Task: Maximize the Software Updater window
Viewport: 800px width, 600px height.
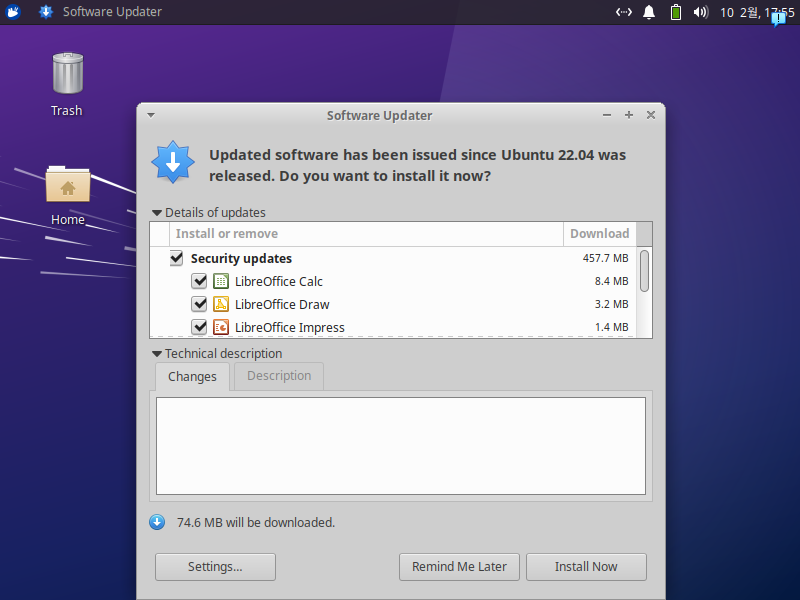Action: point(629,115)
